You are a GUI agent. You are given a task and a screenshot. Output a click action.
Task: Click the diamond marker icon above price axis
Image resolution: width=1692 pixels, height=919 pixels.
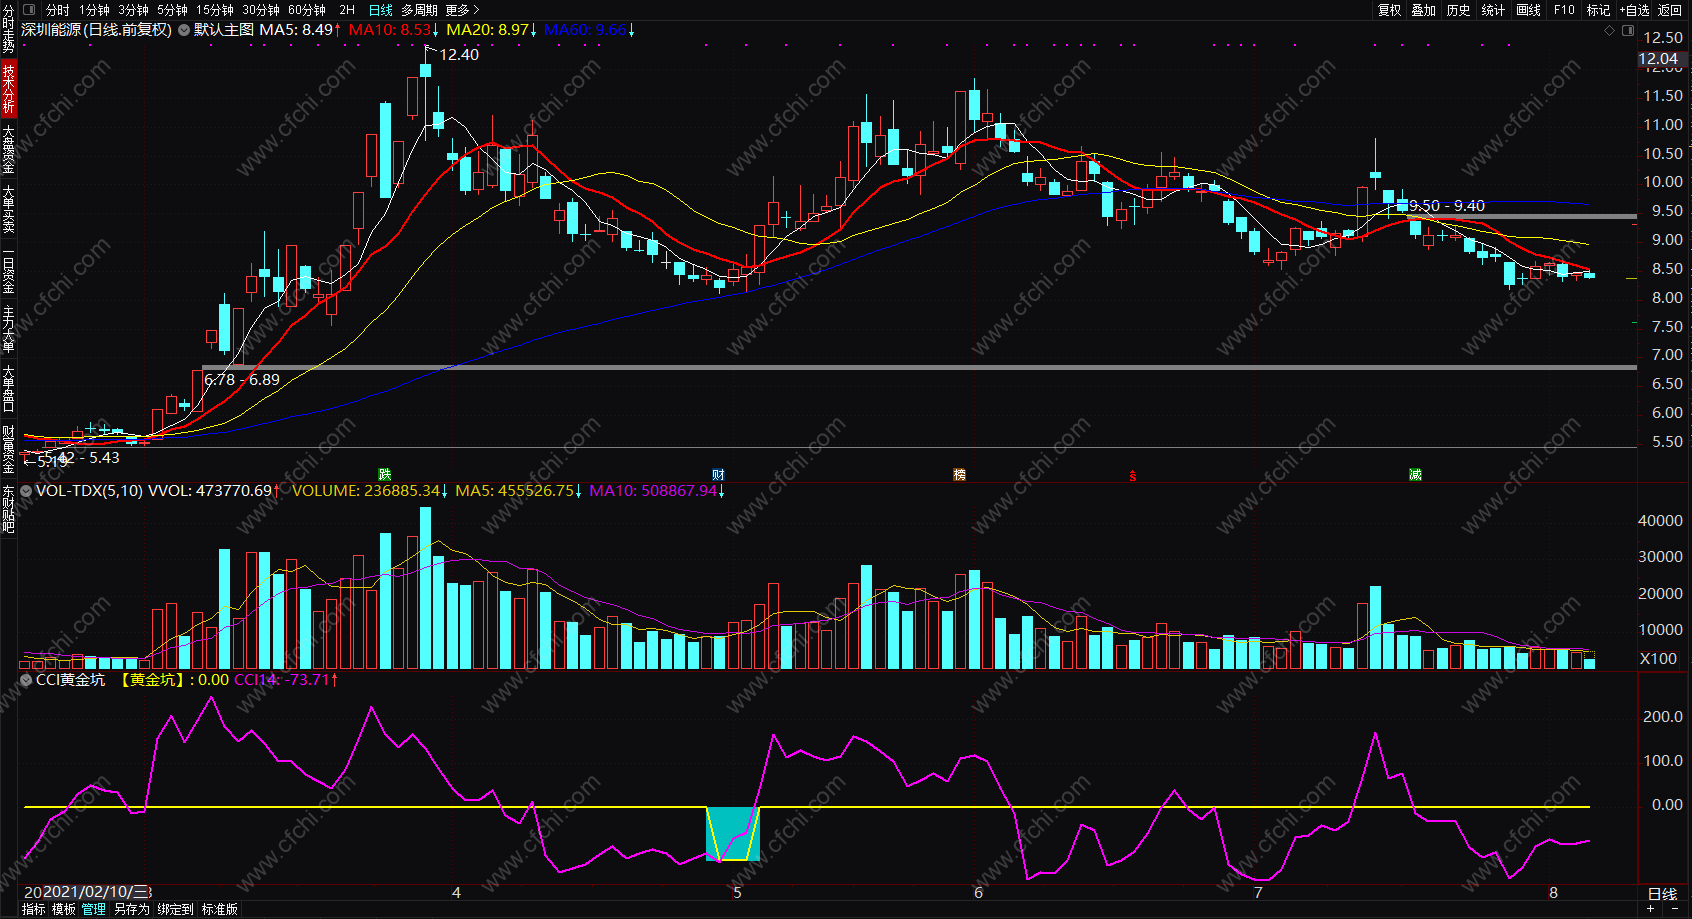(1609, 31)
